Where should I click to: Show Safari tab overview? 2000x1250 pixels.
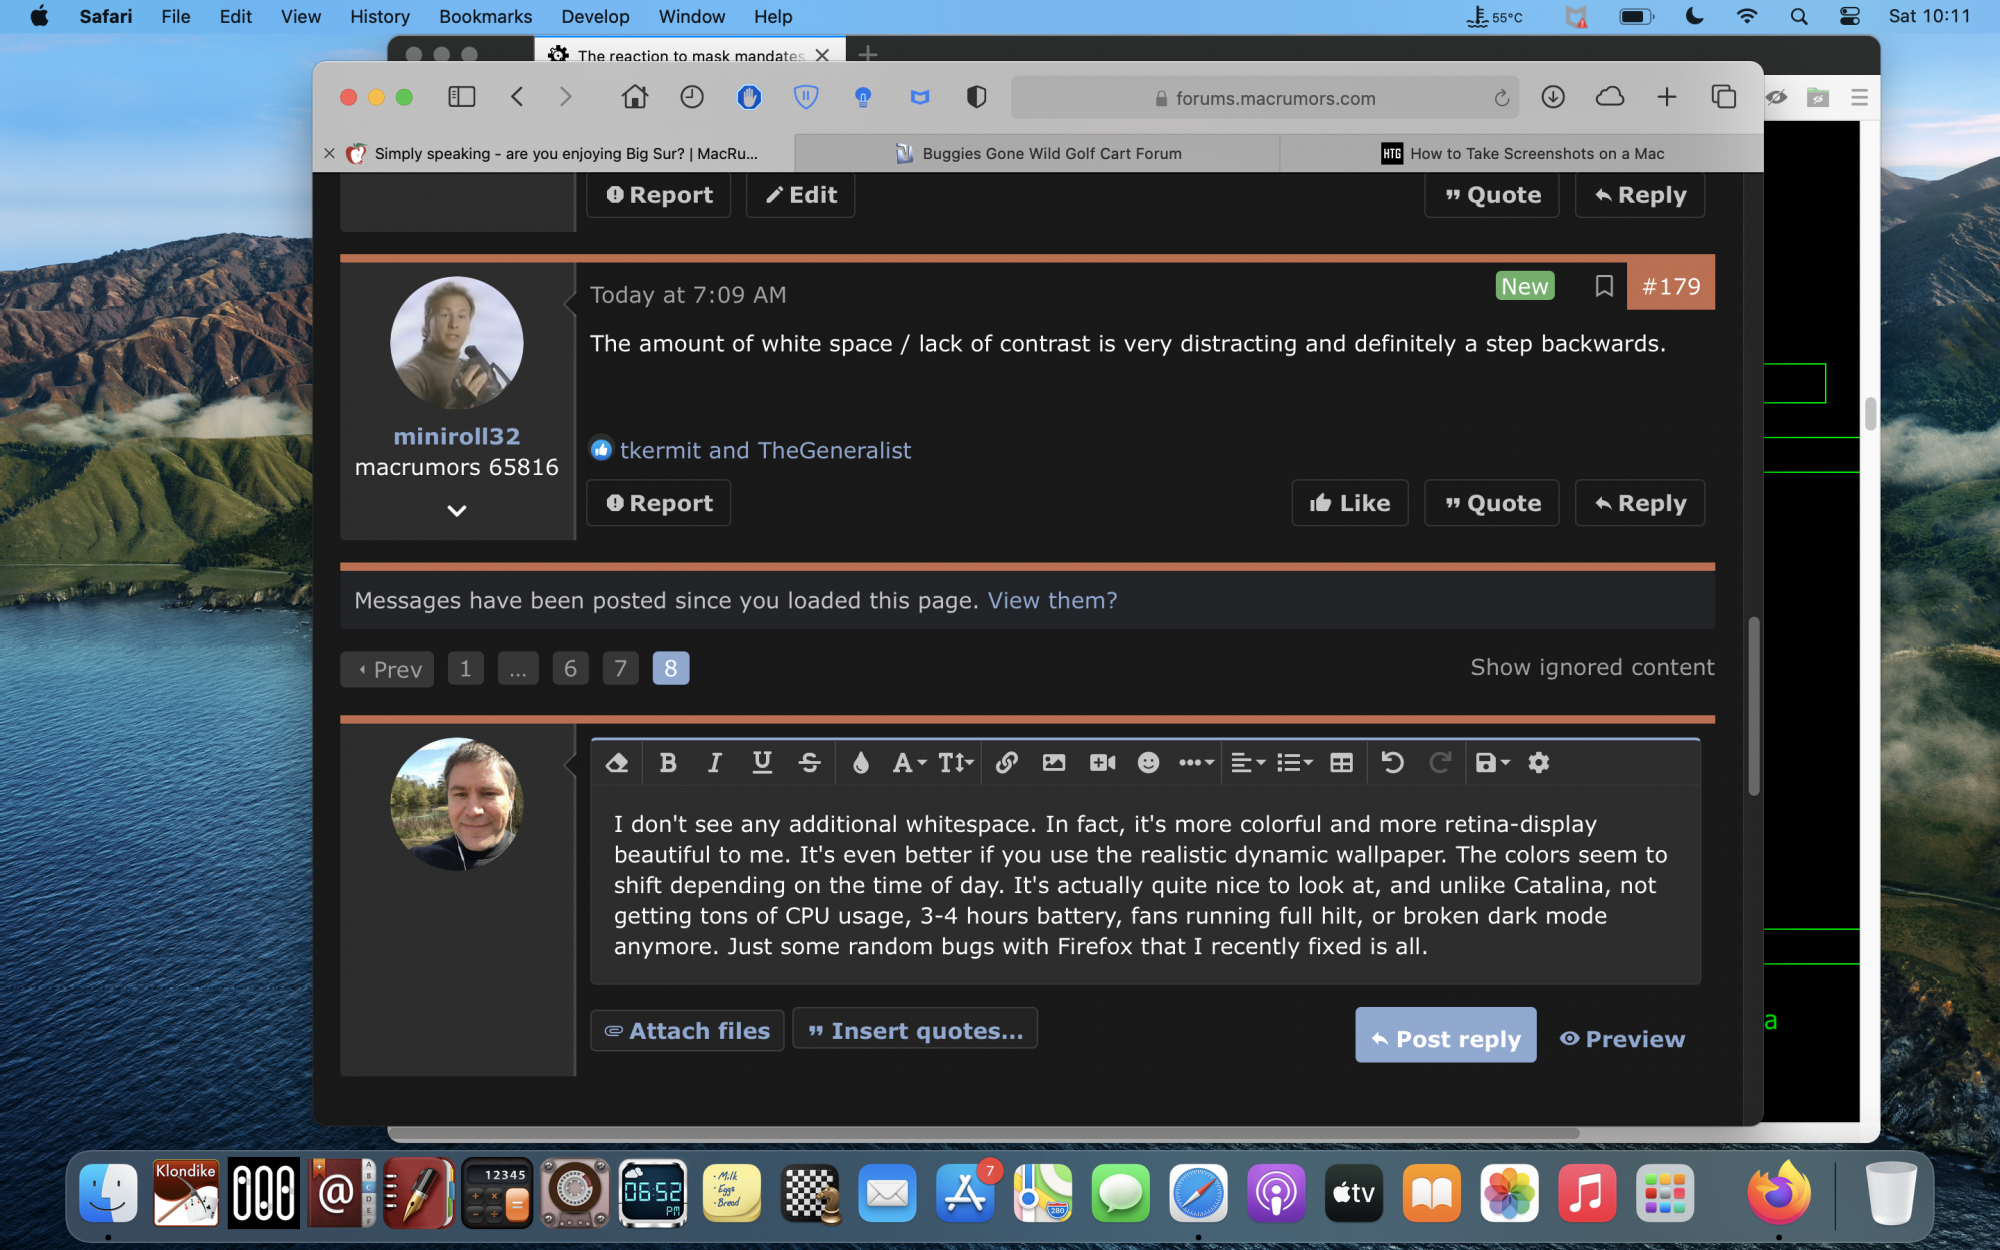coord(1724,97)
